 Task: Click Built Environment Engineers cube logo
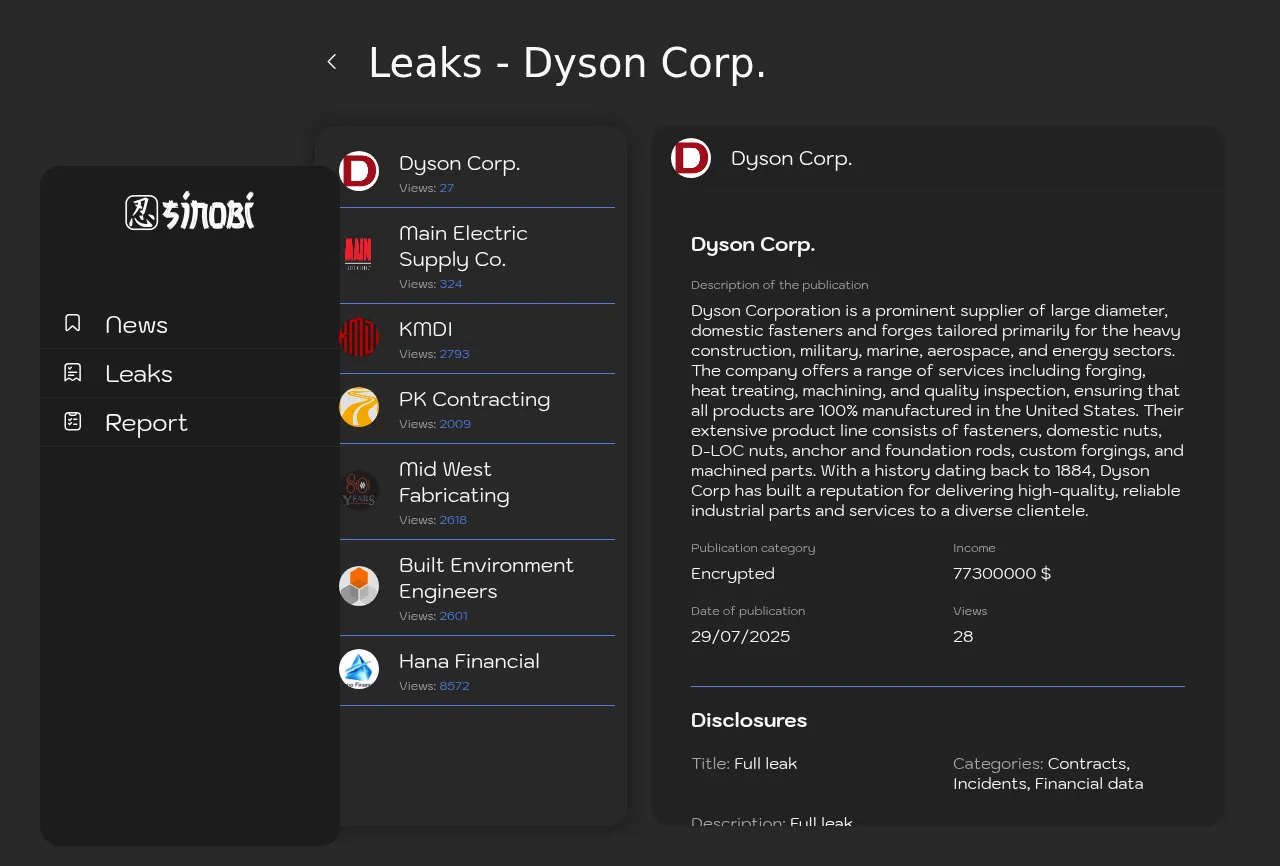pyautogui.click(x=359, y=586)
